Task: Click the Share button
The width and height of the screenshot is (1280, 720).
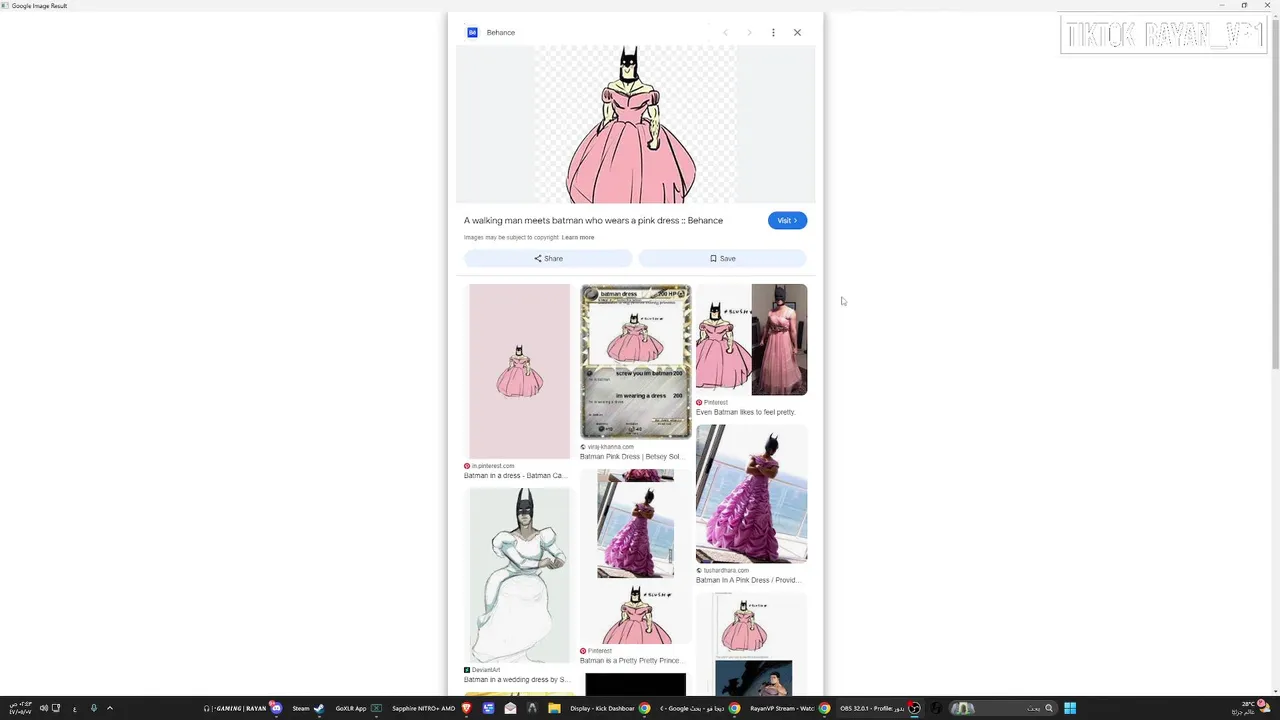Action: pos(548,258)
